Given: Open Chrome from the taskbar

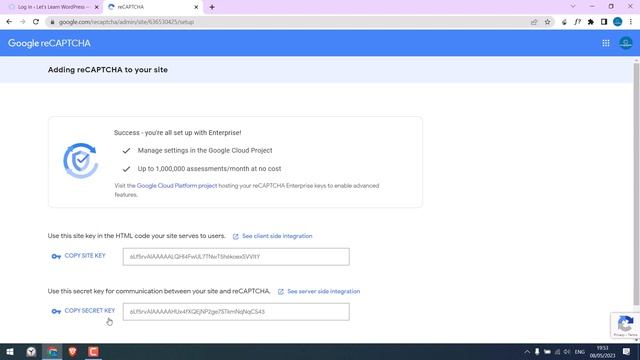Looking at the screenshot, I should [x=52, y=352].
